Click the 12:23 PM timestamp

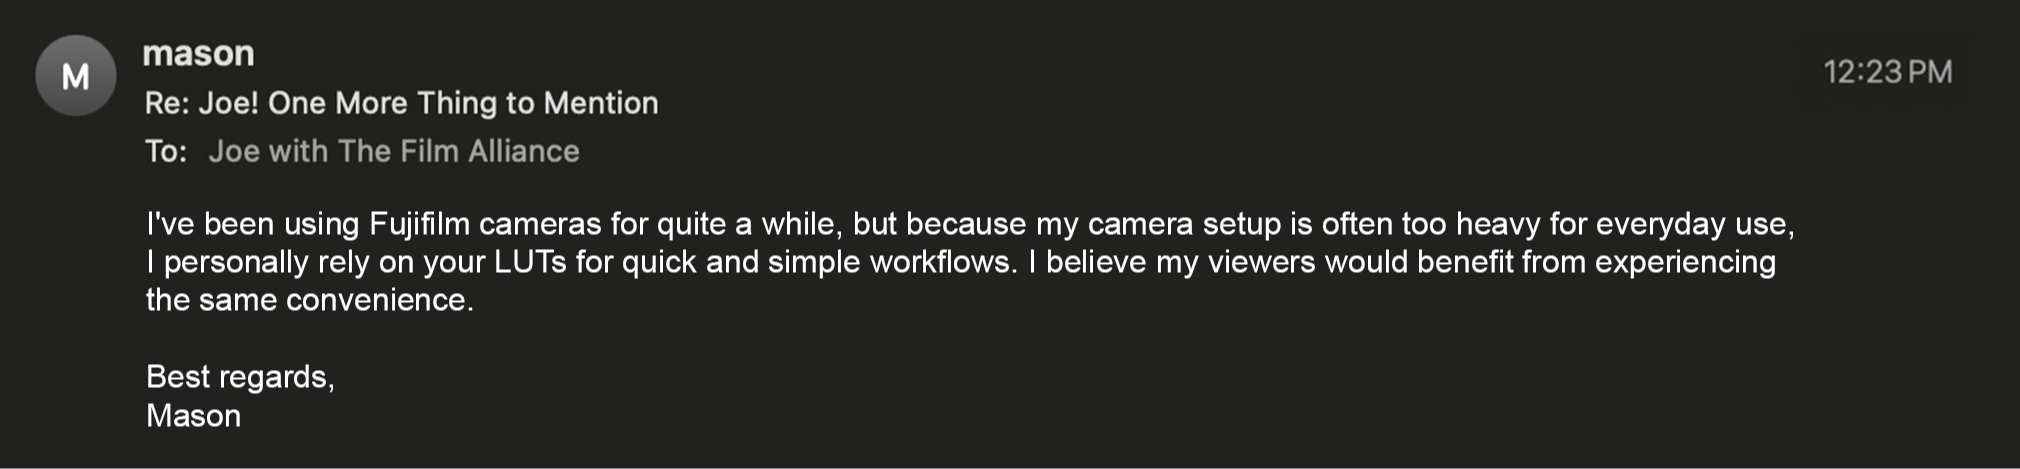(1887, 72)
